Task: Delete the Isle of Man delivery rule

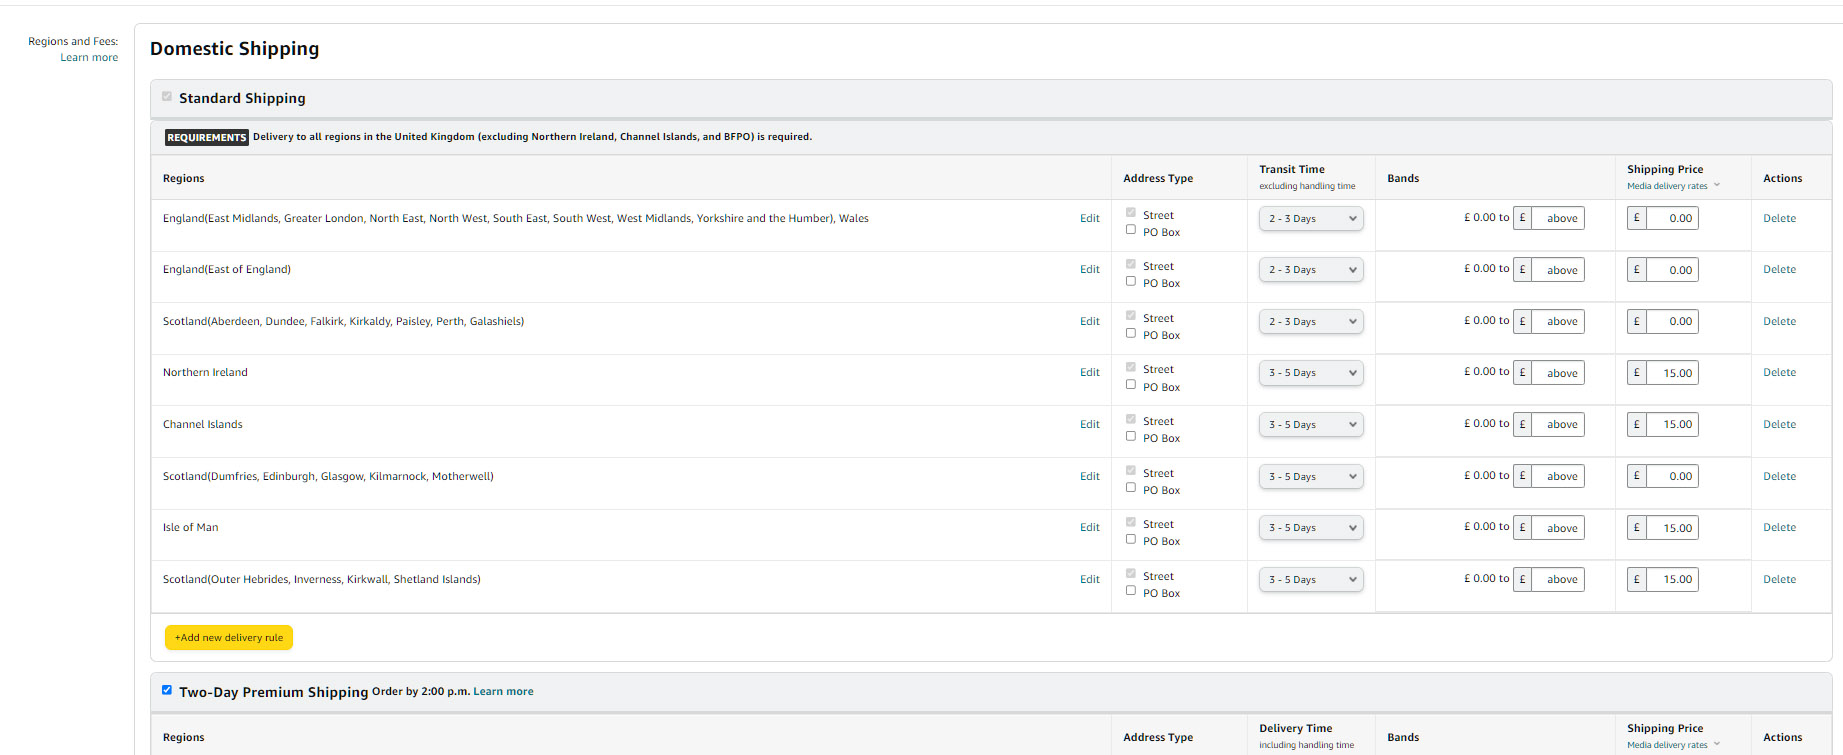Action: (x=1779, y=528)
